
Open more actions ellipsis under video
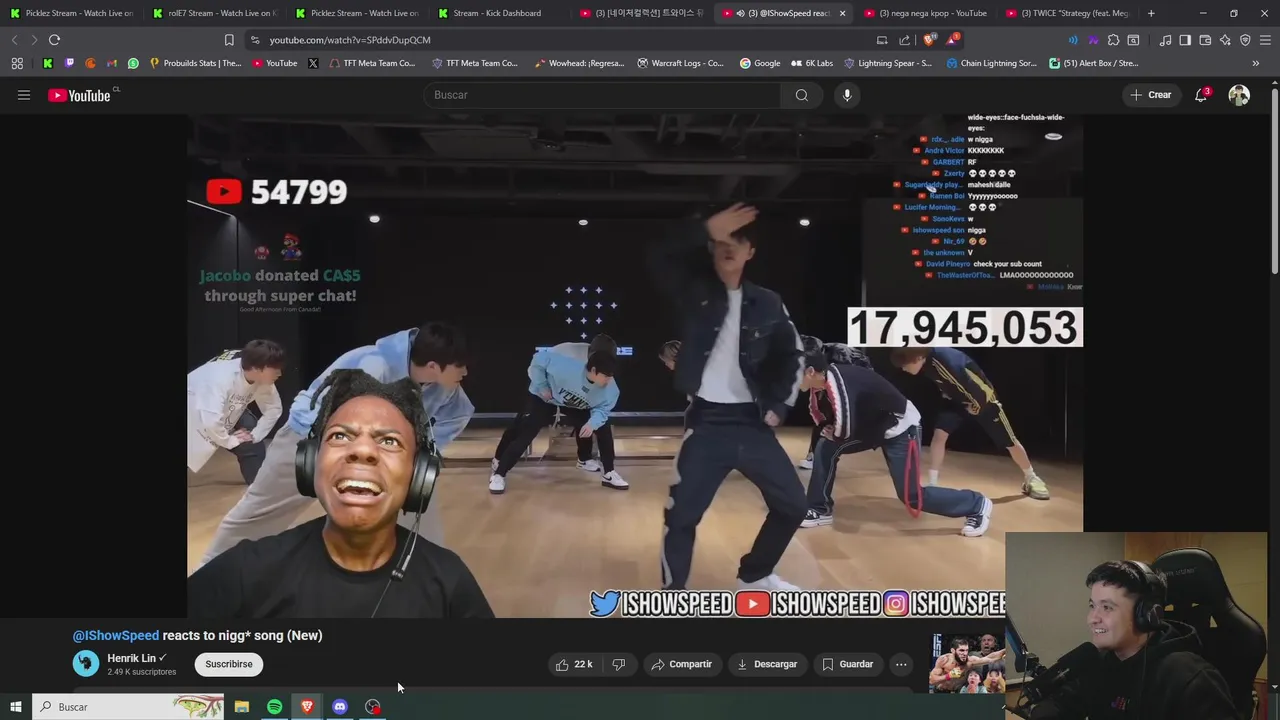[x=901, y=664]
